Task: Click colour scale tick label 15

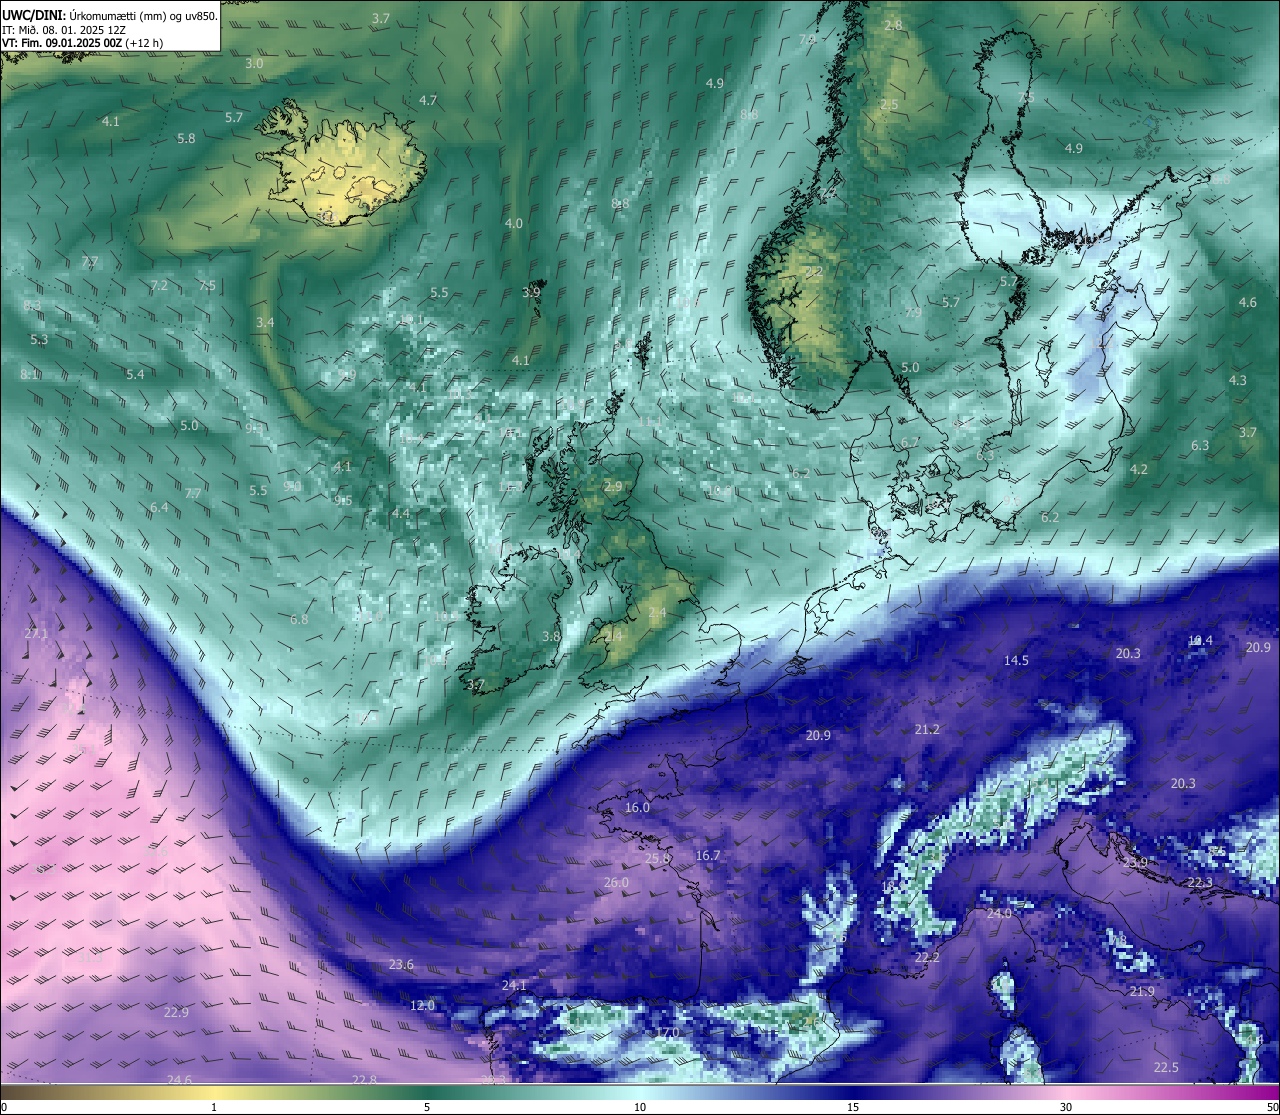Action: (853, 1107)
